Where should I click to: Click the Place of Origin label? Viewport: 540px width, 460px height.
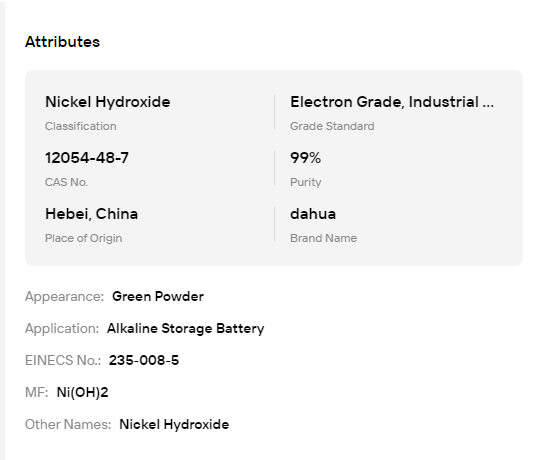click(83, 238)
